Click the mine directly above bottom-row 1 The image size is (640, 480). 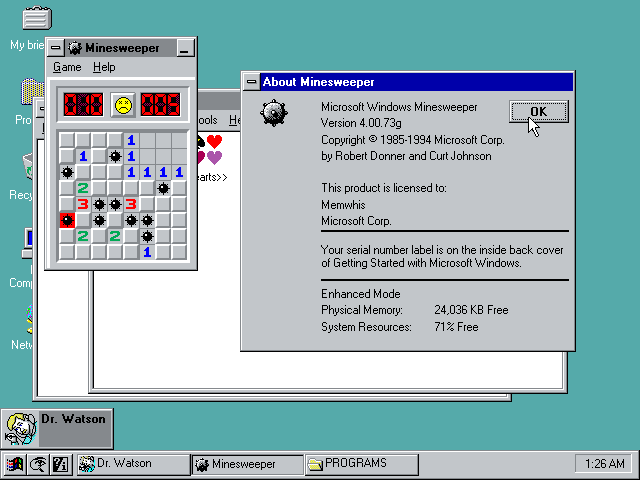[x=147, y=236]
